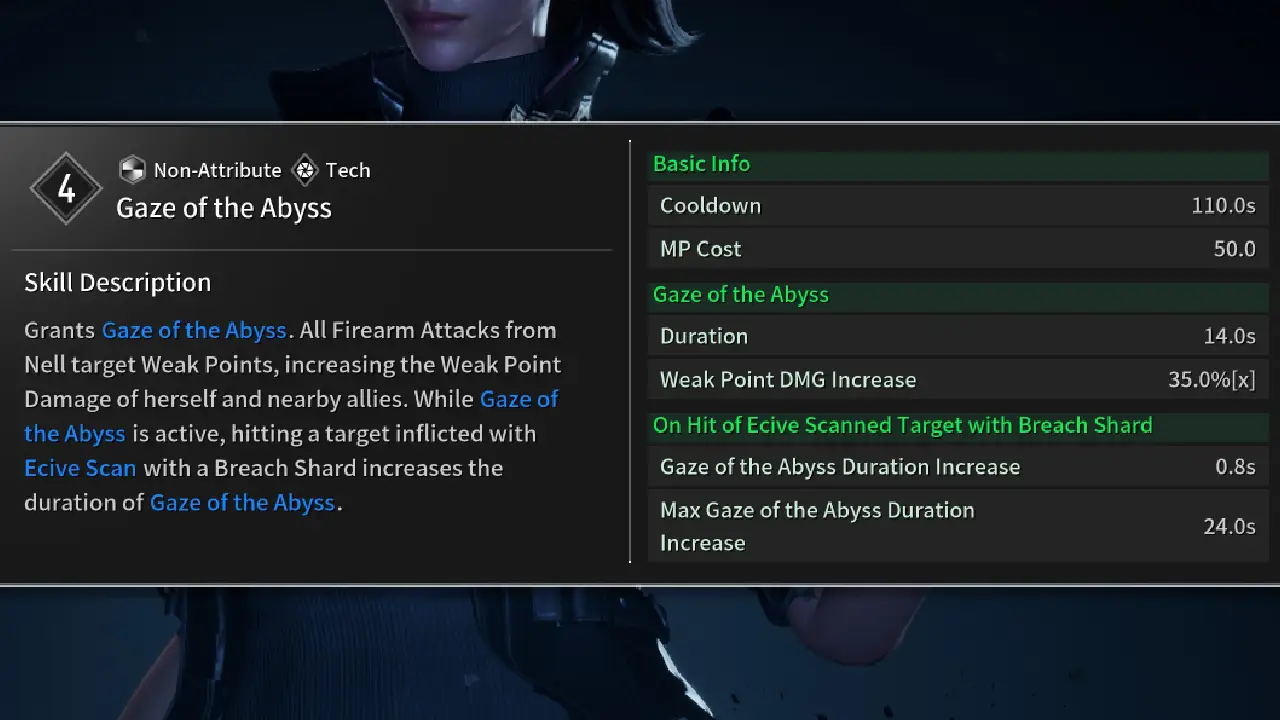Viewport: 1280px width, 720px height.
Task: Open the Gaze of the Abyss link in description
Action: point(196,330)
